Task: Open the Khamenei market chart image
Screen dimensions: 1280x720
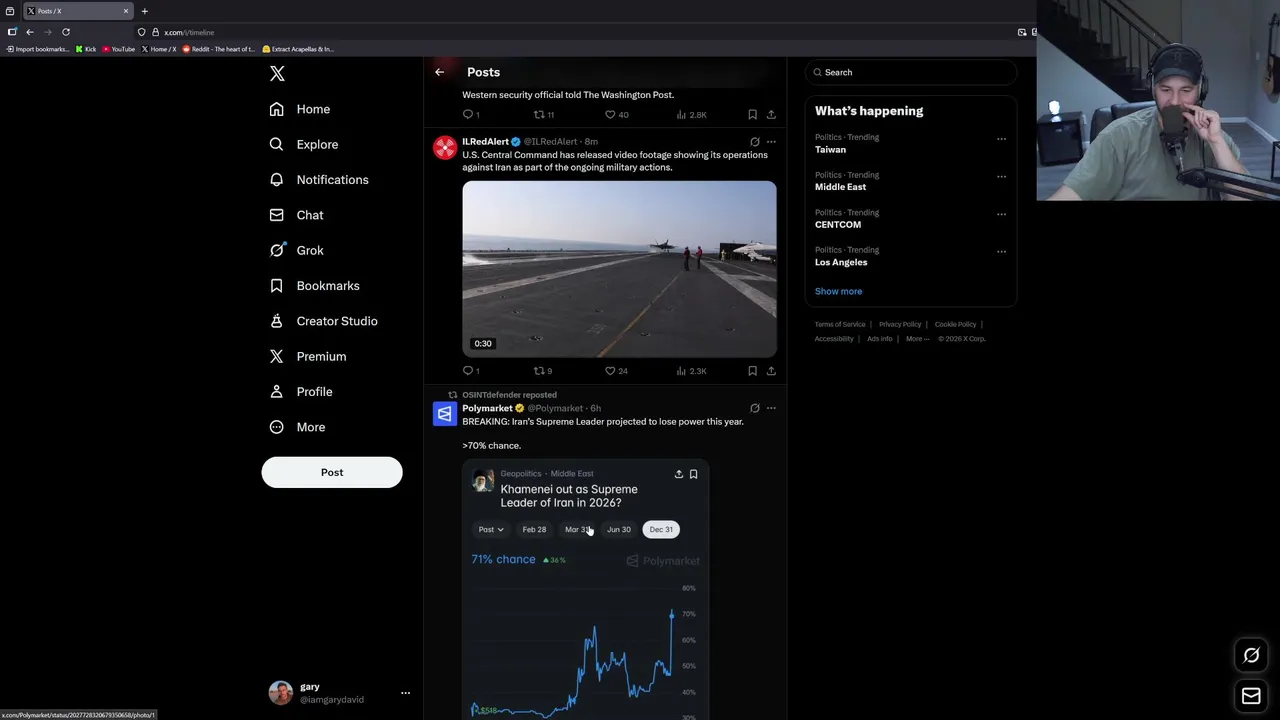Action: click(586, 590)
